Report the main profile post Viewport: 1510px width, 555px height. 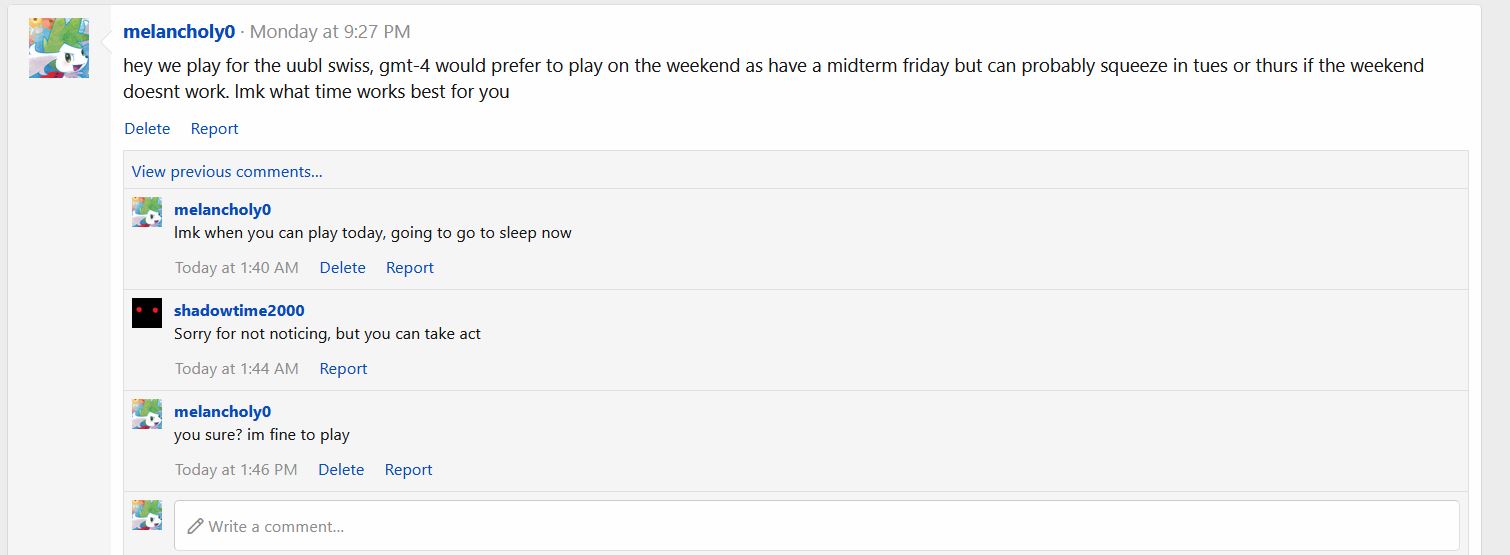214,129
